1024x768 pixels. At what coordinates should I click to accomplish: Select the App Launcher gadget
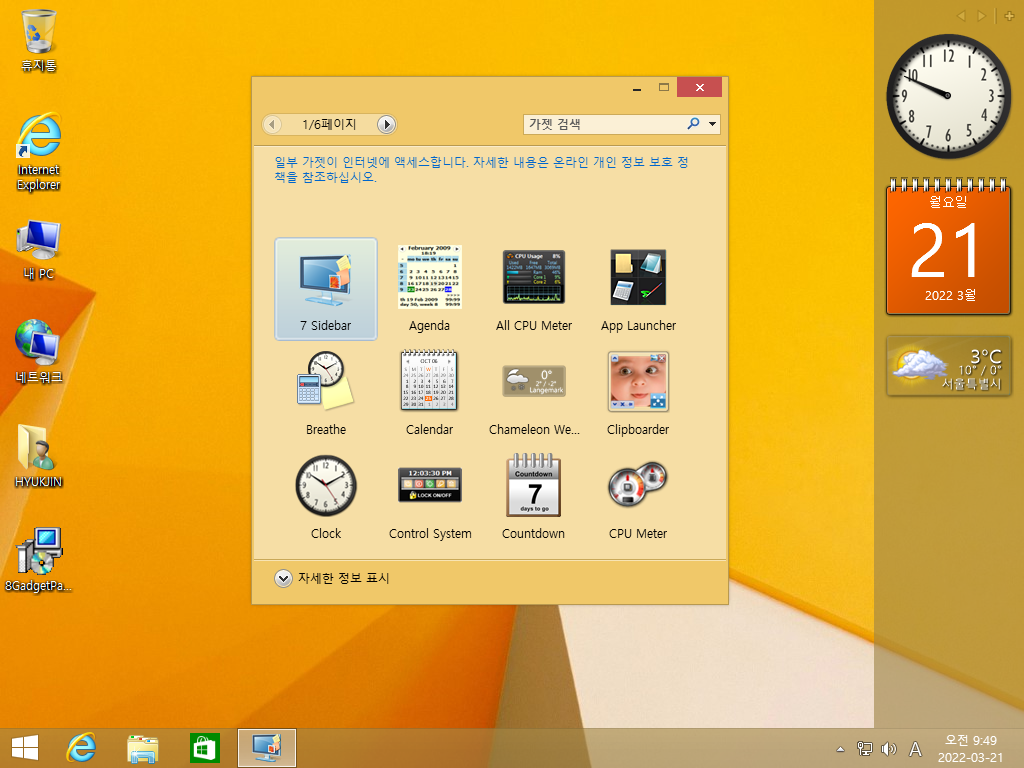click(638, 289)
